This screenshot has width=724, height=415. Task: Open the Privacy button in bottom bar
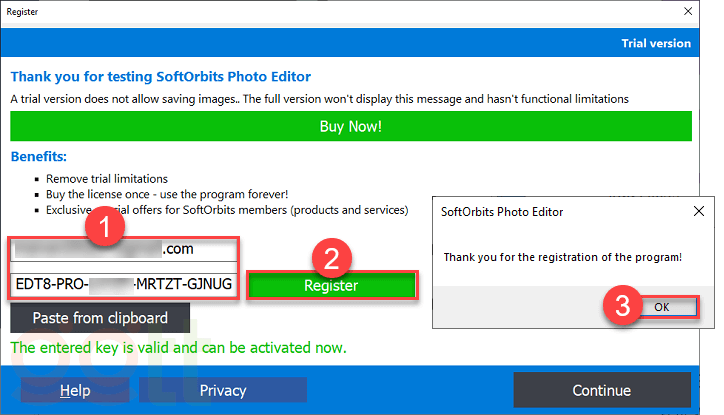[222, 390]
